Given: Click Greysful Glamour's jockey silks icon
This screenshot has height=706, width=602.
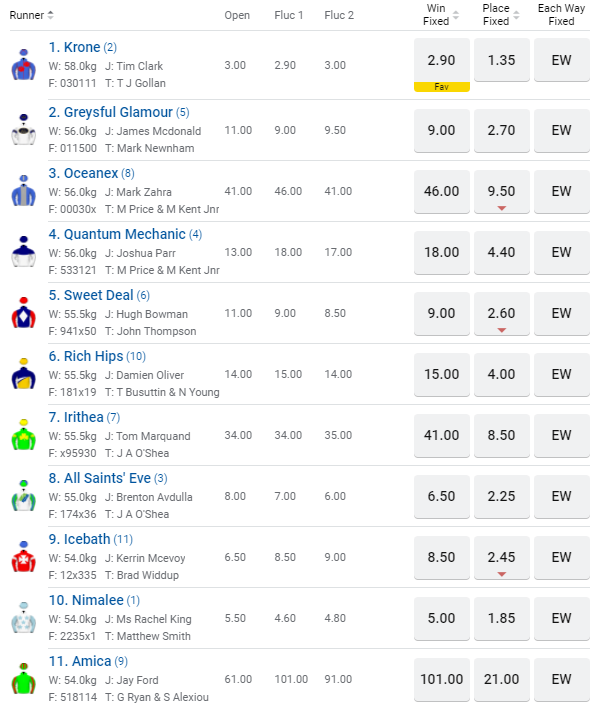Looking at the screenshot, I should (23, 130).
